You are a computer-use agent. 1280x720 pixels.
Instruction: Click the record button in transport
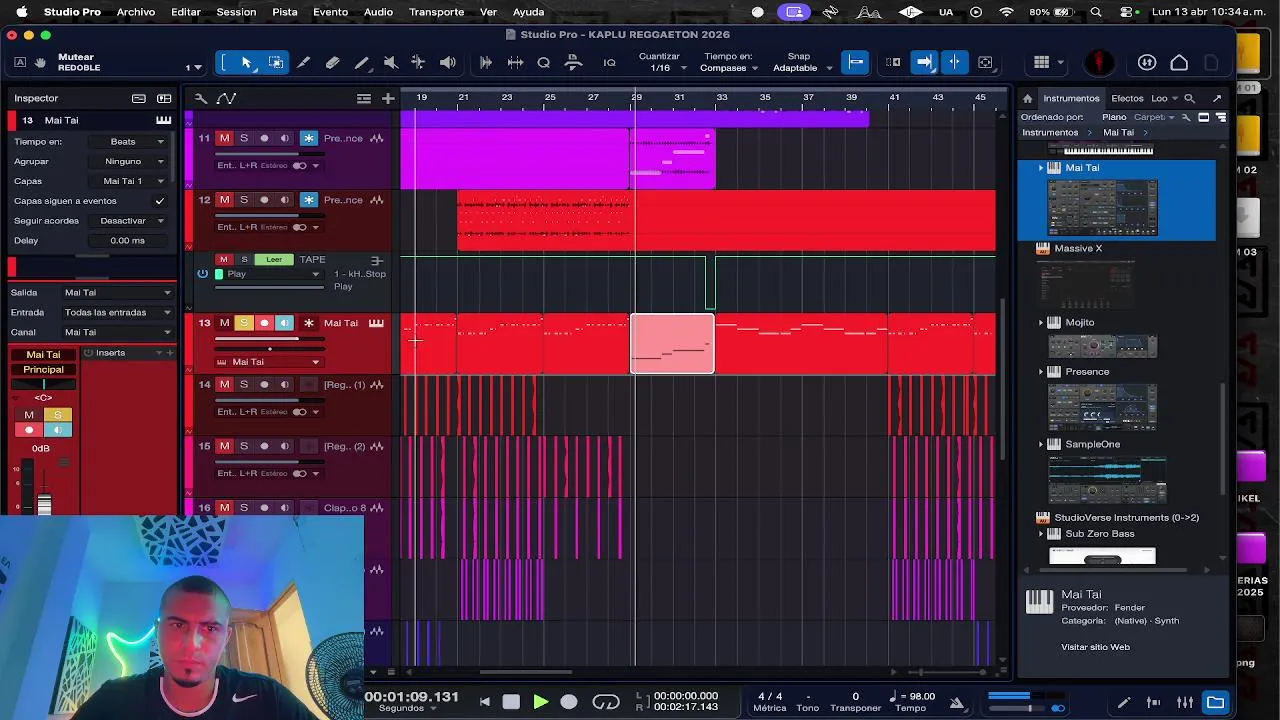point(569,702)
